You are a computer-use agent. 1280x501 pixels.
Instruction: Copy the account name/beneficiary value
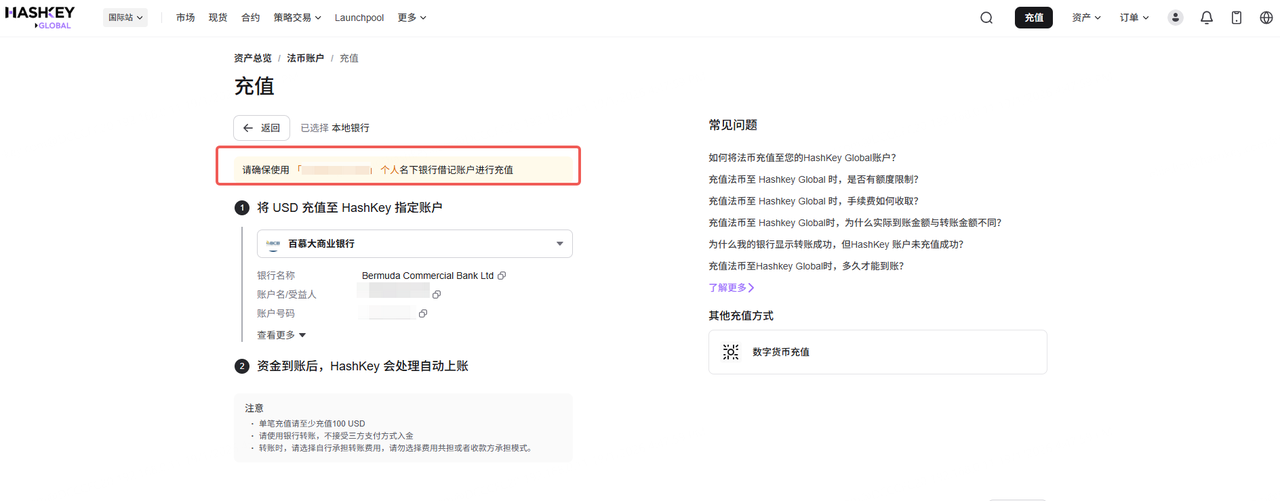pos(437,295)
